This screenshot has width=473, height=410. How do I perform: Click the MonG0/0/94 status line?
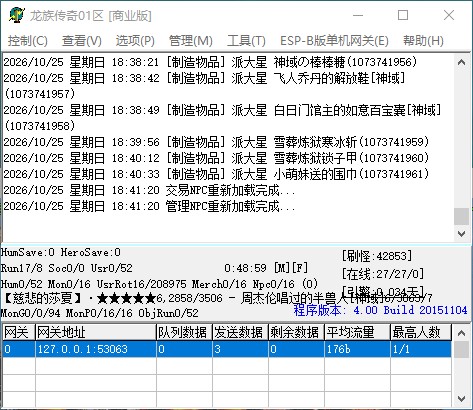99,313
